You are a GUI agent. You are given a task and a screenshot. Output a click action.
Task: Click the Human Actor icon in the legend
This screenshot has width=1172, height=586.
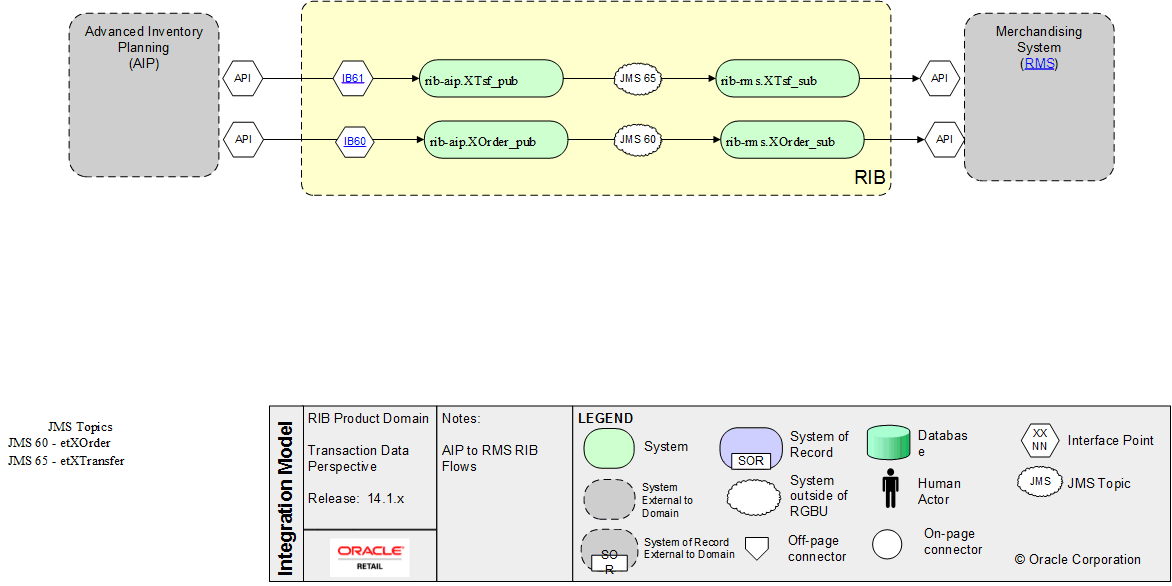[889, 489]
